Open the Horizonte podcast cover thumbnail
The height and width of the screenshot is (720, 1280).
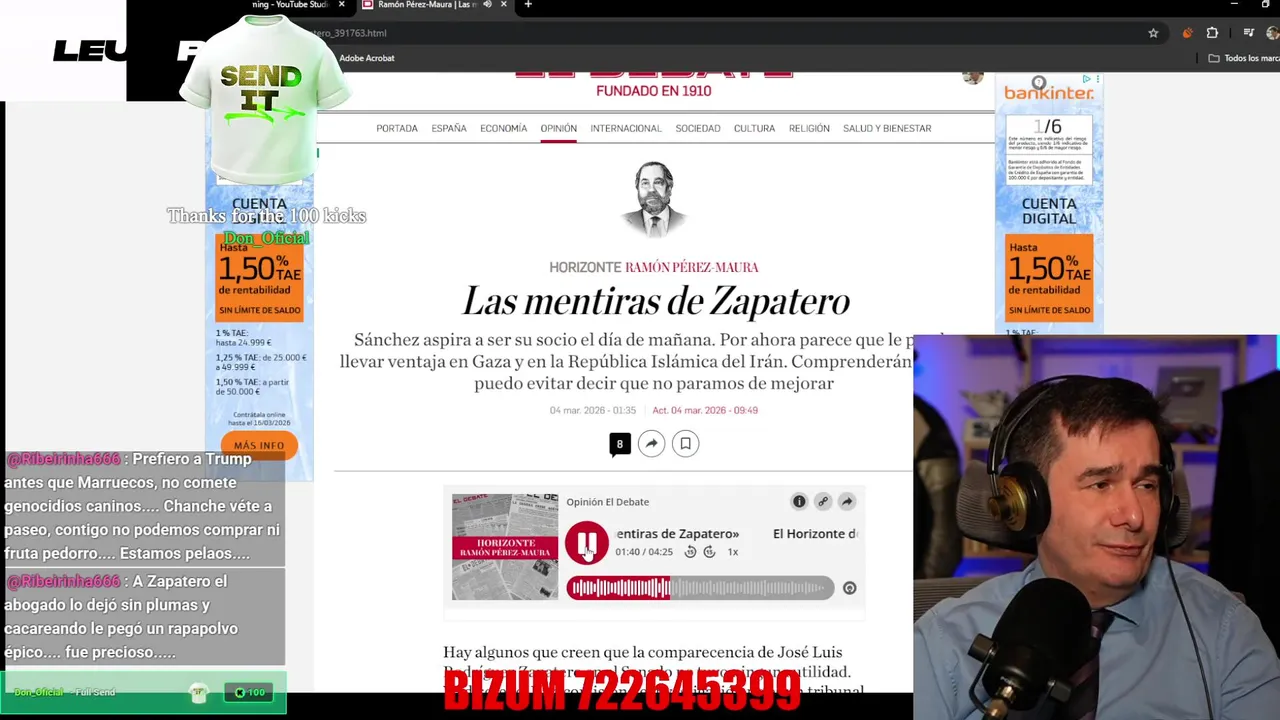(x=505, y=547)
